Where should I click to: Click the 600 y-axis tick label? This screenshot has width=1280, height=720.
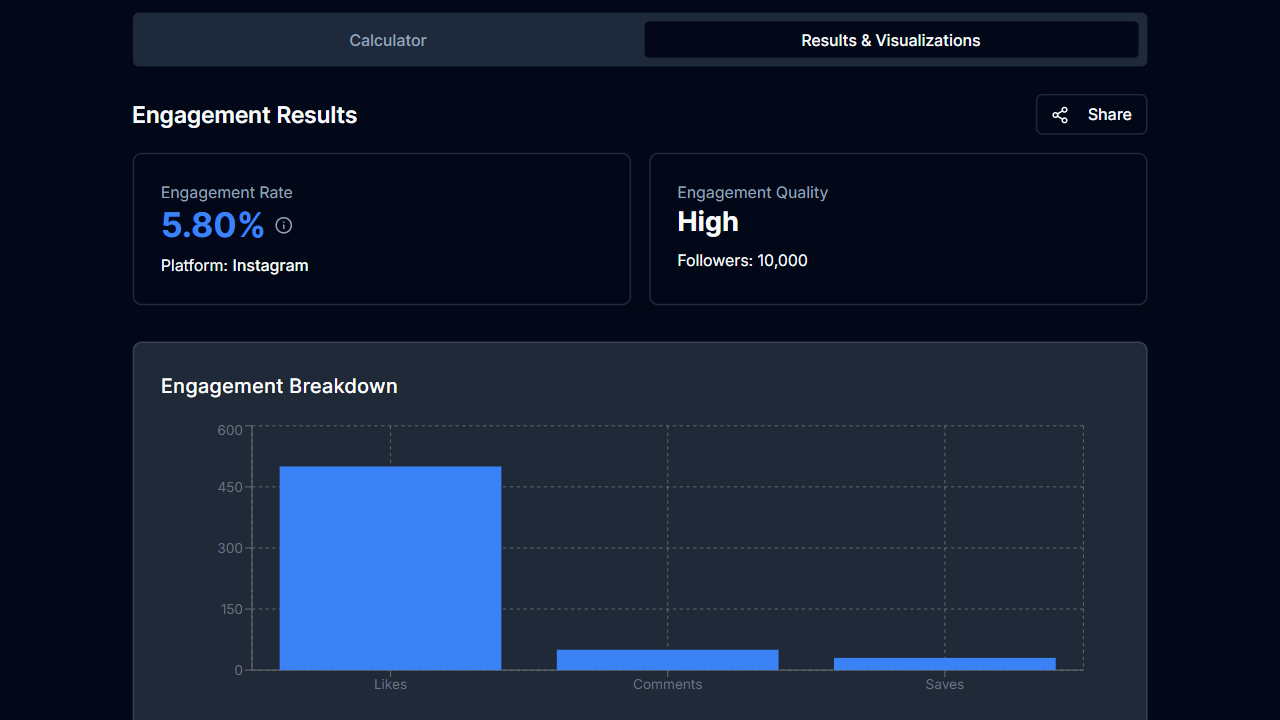(230, 430)
